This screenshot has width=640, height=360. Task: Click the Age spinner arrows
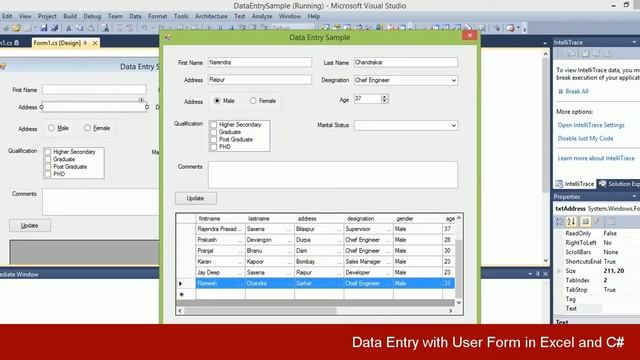(384, 99)
